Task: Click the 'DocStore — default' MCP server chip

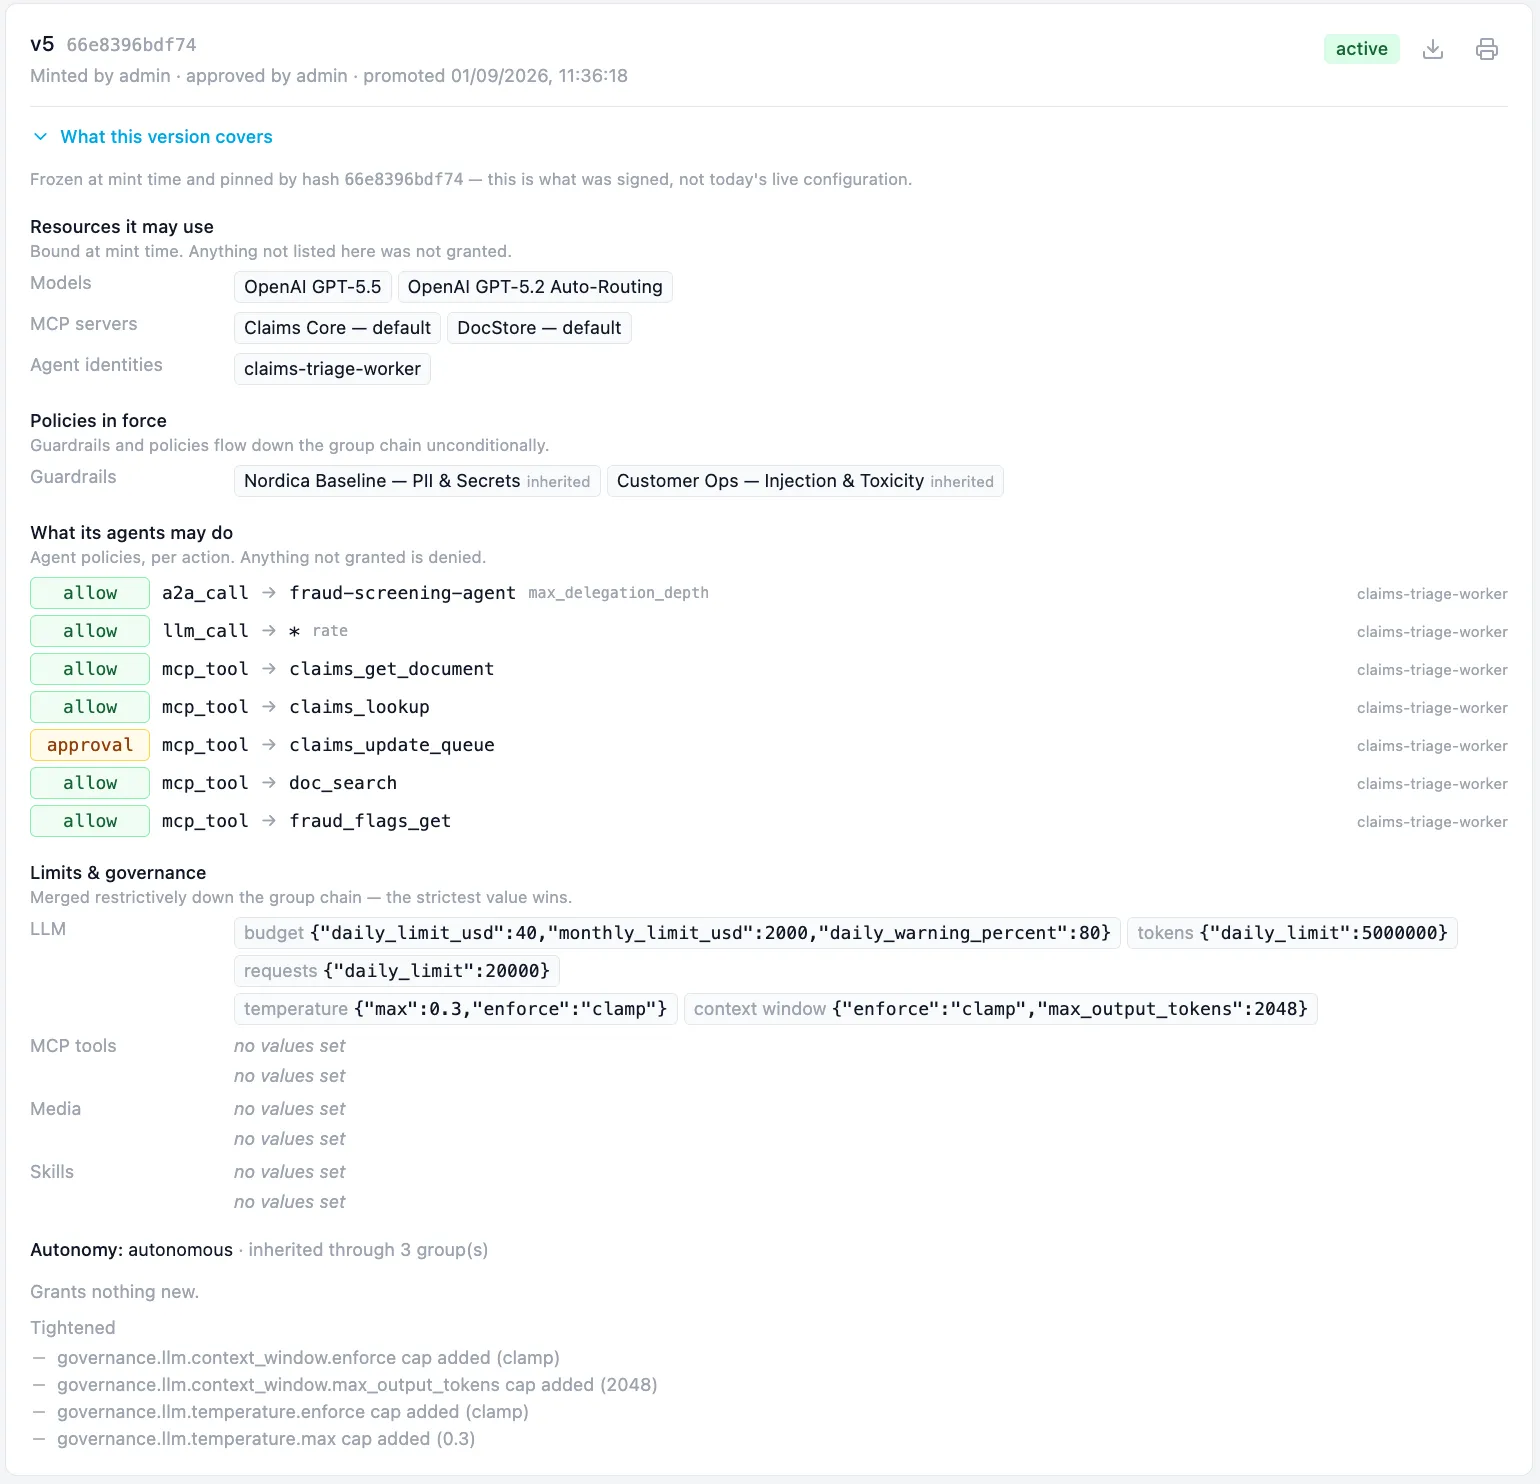Action: click(x=539, y=328)
